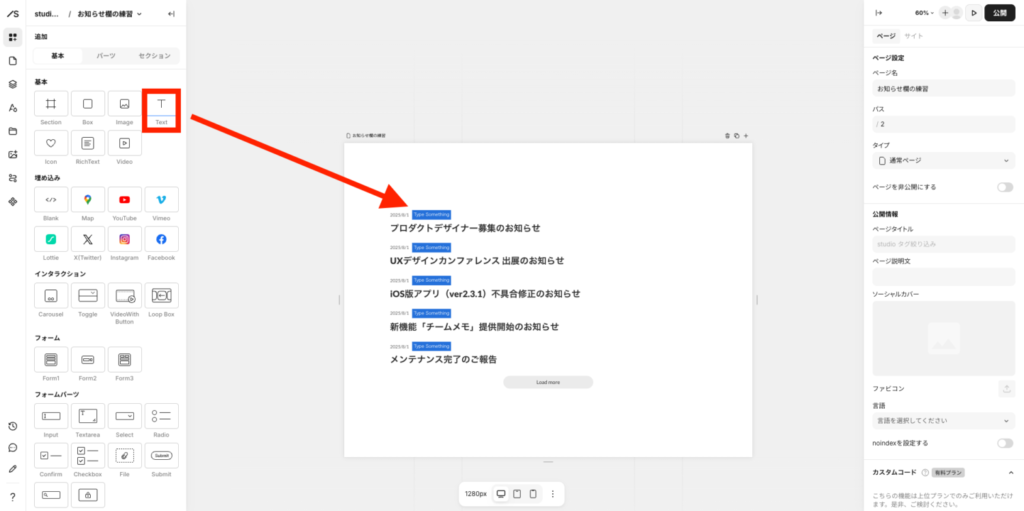
Task: Click the ページ名 input field
Action: click(944, 90)
